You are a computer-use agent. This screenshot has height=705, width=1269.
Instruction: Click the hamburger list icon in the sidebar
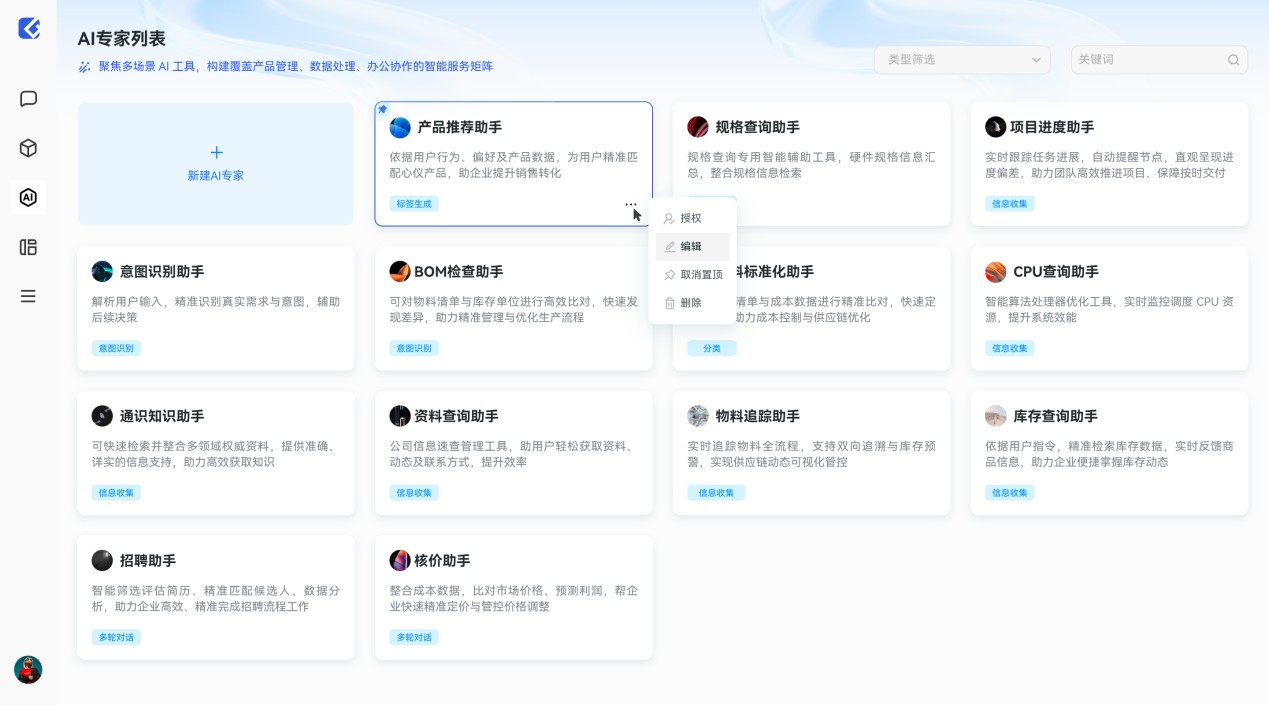point(28,295)
